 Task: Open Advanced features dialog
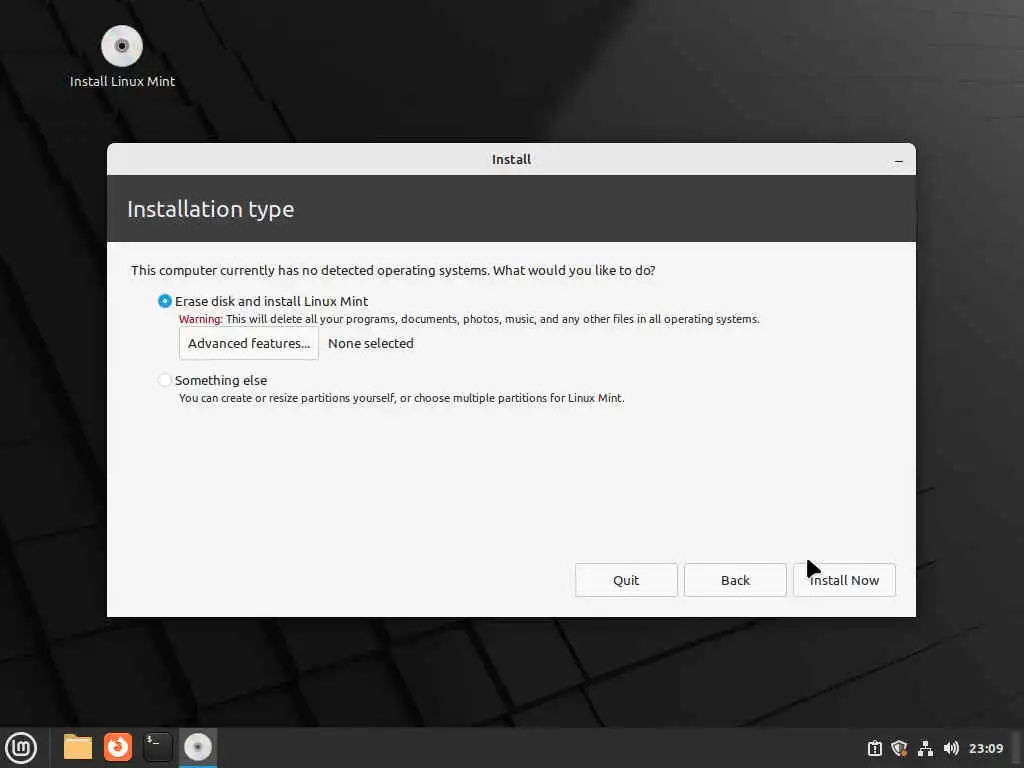pyautogui.click(x=249, y=344)
